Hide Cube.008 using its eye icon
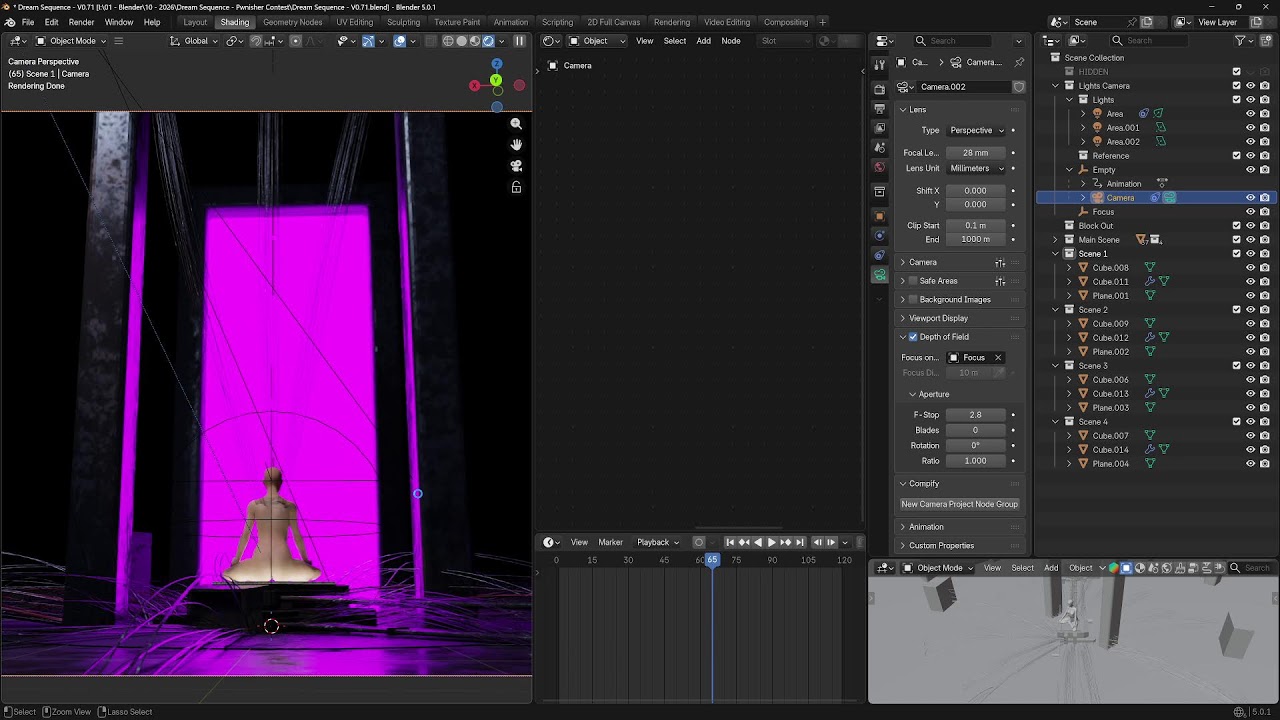Image resolution: width=1280 pixels, height=720 pixels. coord(1250,268)
